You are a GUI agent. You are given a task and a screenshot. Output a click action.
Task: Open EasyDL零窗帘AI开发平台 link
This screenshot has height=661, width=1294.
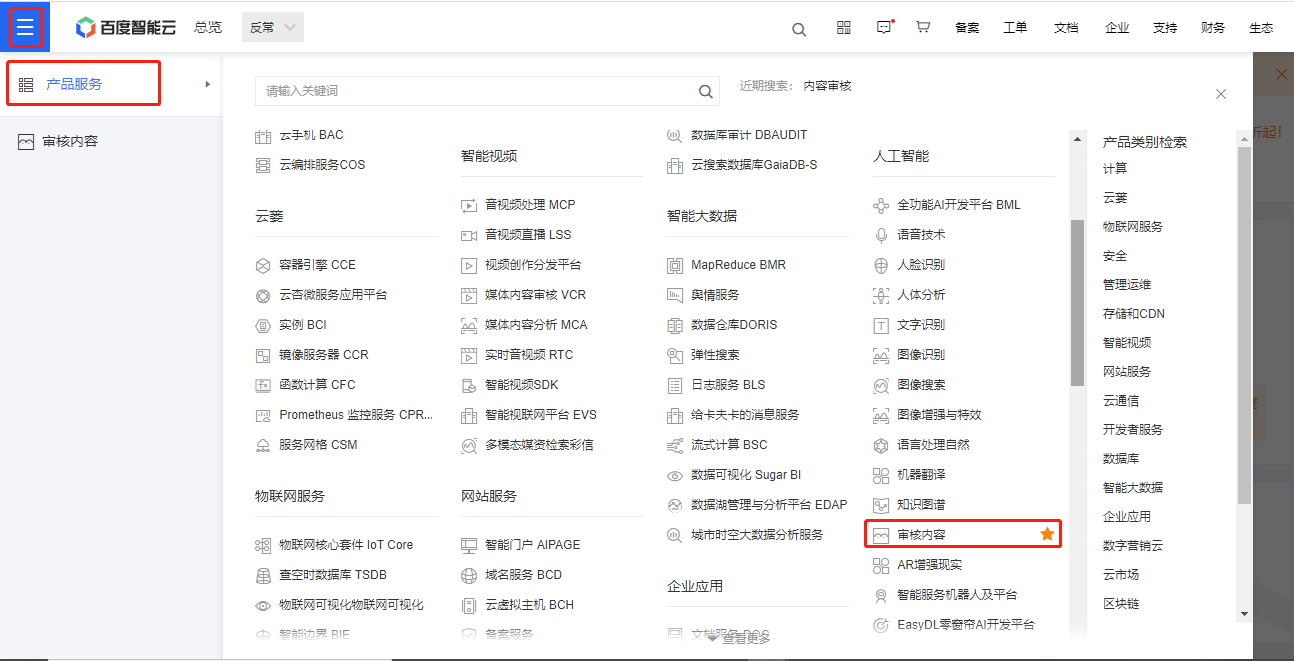click(x=966, y=625)
